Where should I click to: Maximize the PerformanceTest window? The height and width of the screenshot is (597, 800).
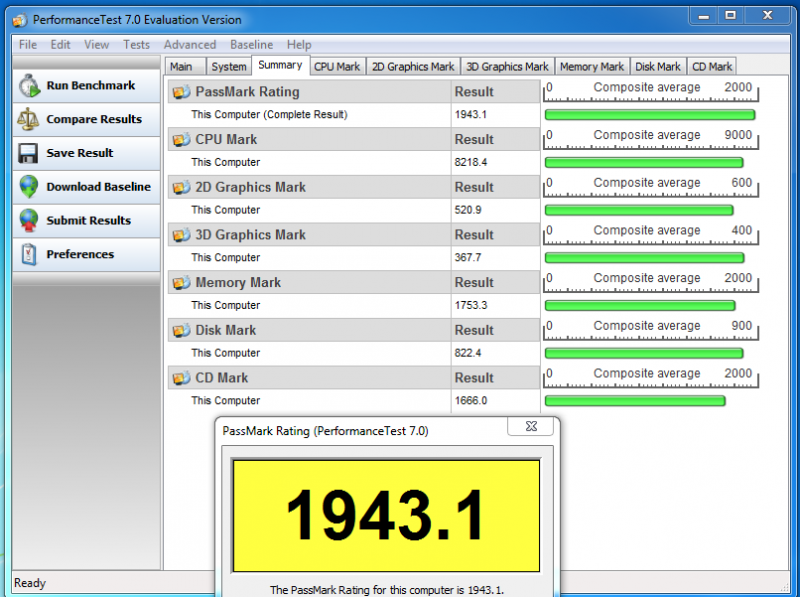(731, 16)
